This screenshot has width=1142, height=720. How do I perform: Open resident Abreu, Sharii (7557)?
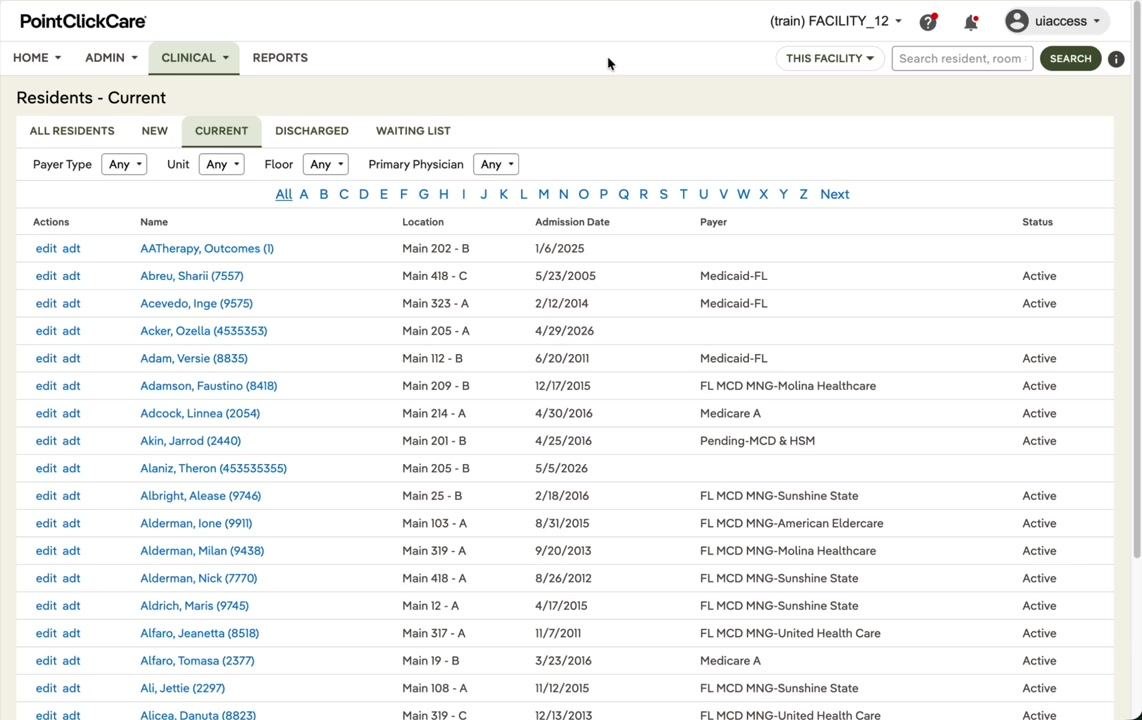pos(192,276)
